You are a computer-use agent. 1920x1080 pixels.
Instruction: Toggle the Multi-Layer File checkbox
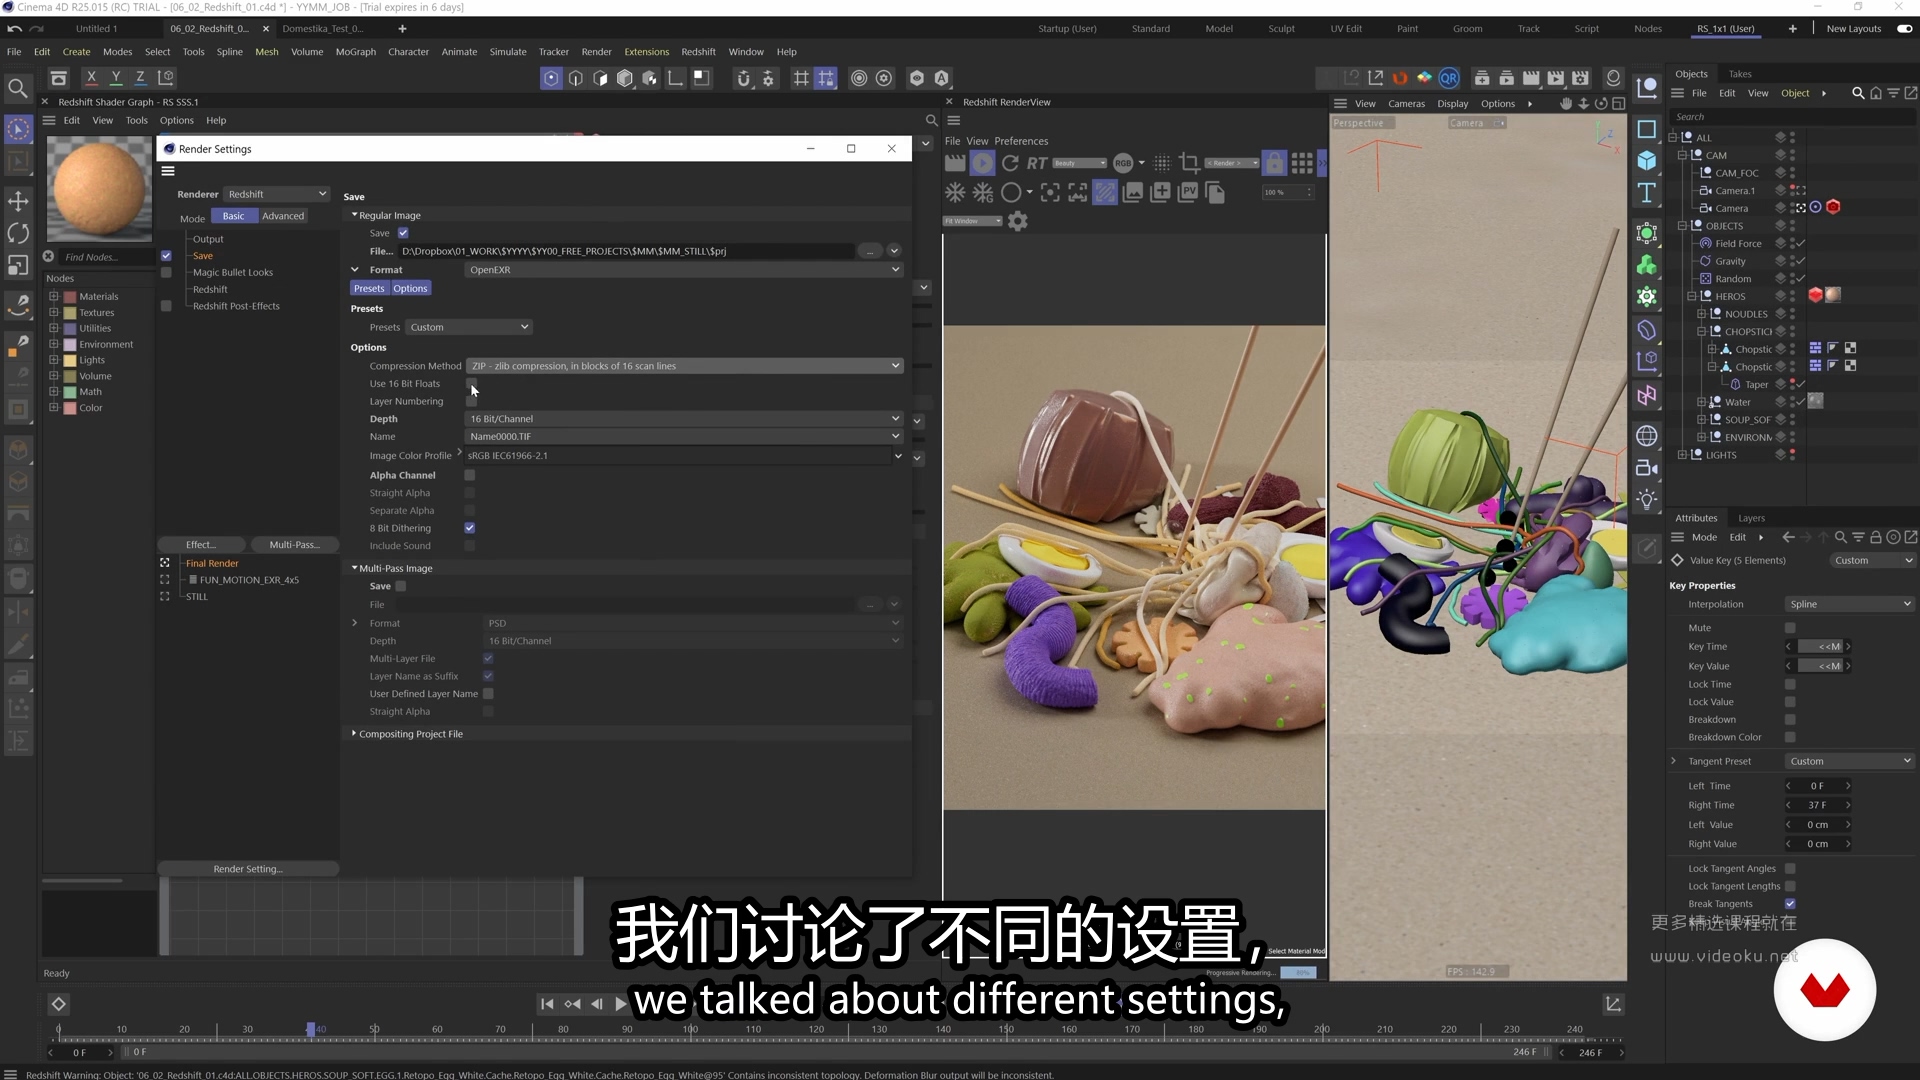pyautogui.click(x=488, y=658)
